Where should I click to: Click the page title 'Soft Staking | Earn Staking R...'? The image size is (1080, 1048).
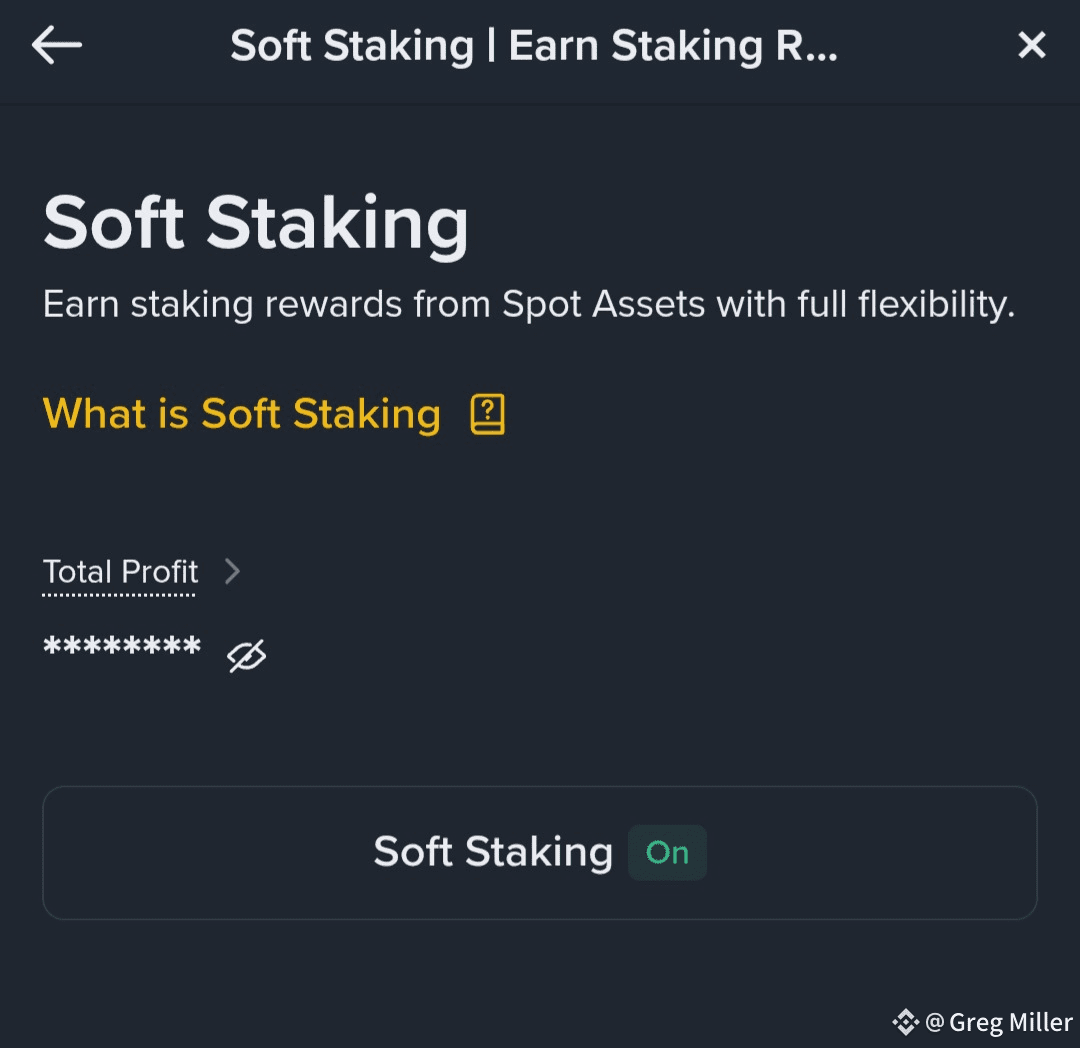(x=534, y=45)
